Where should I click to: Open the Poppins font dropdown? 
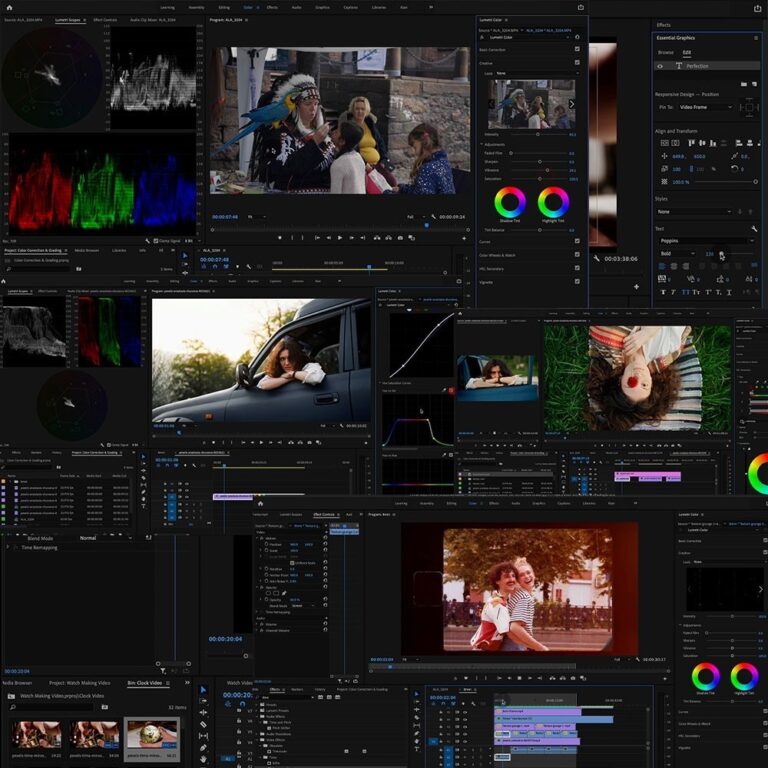(x=706, y=240)
